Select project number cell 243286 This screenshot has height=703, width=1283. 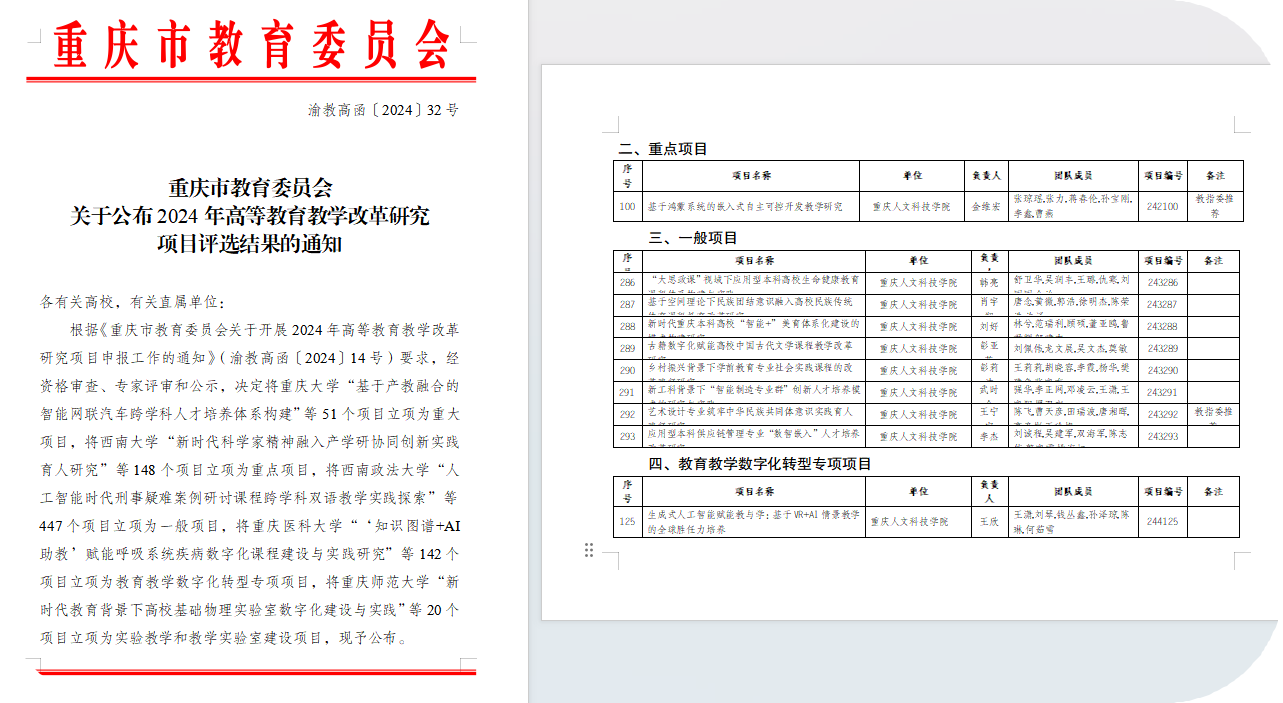[x=1162, y=283]
